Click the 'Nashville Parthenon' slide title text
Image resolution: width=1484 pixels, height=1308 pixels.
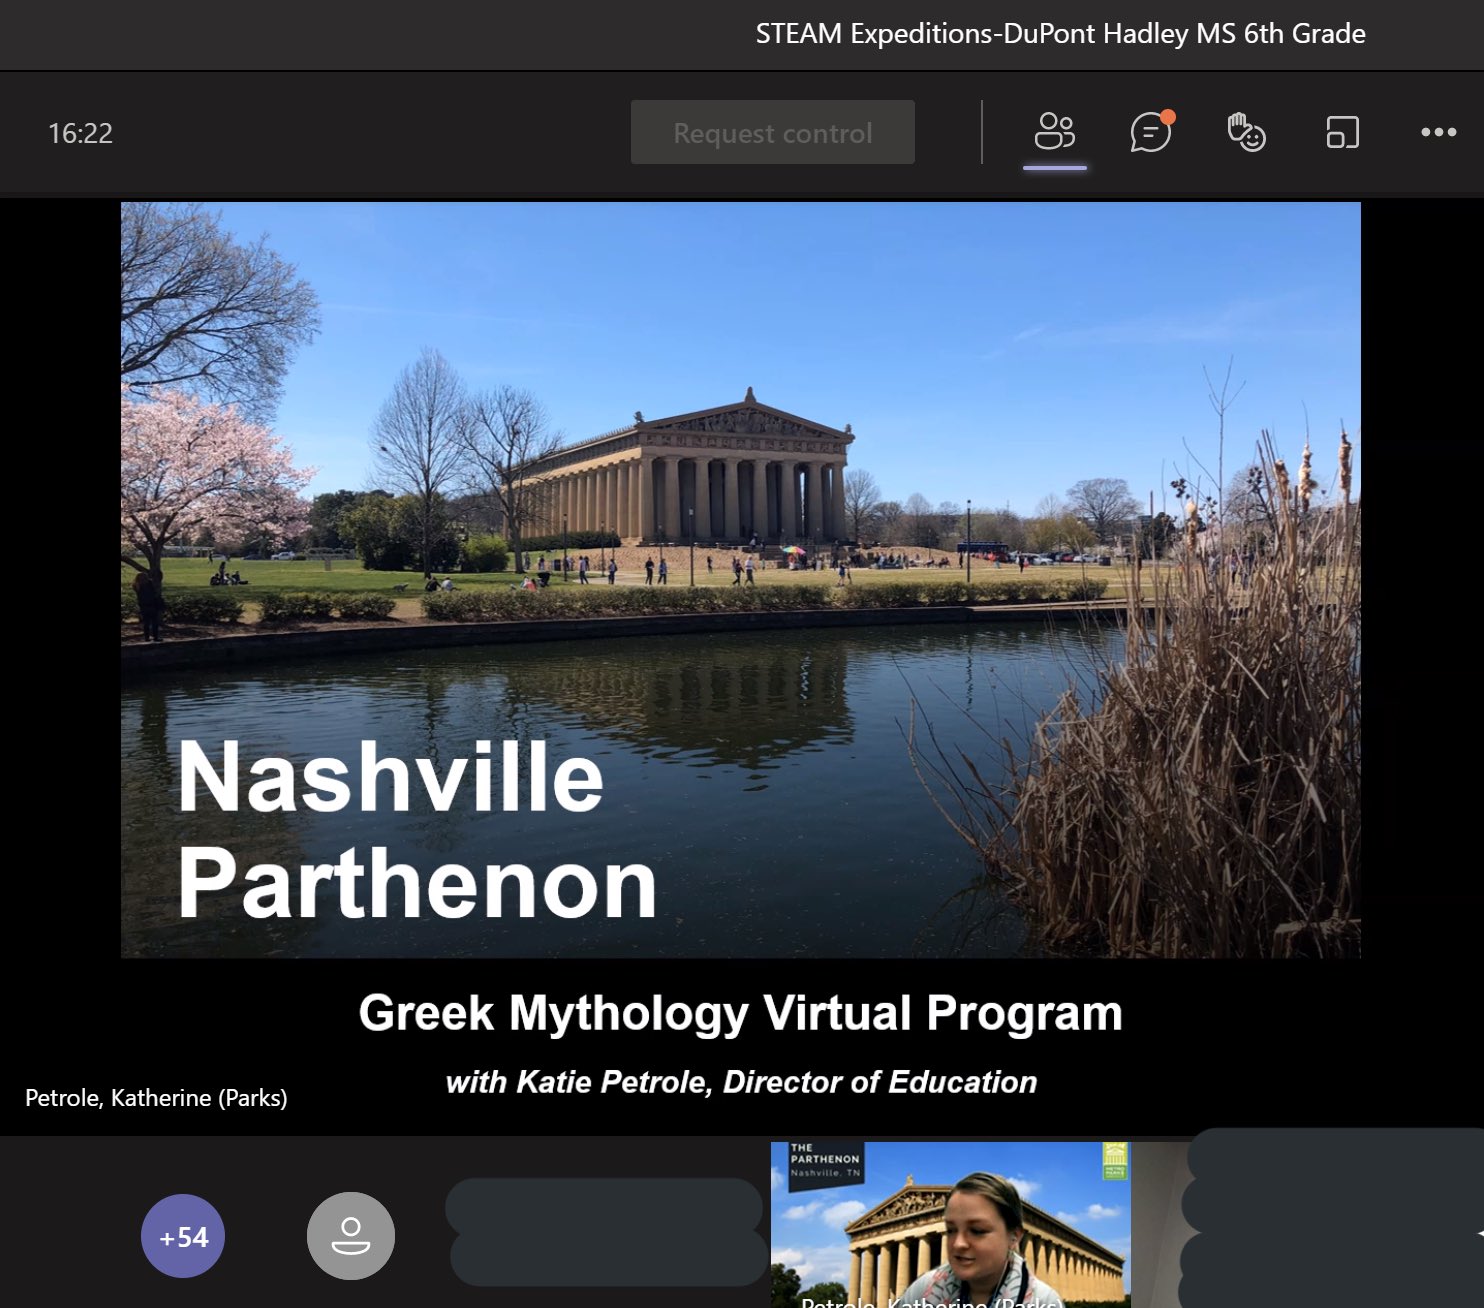click(x=417, y=830)
